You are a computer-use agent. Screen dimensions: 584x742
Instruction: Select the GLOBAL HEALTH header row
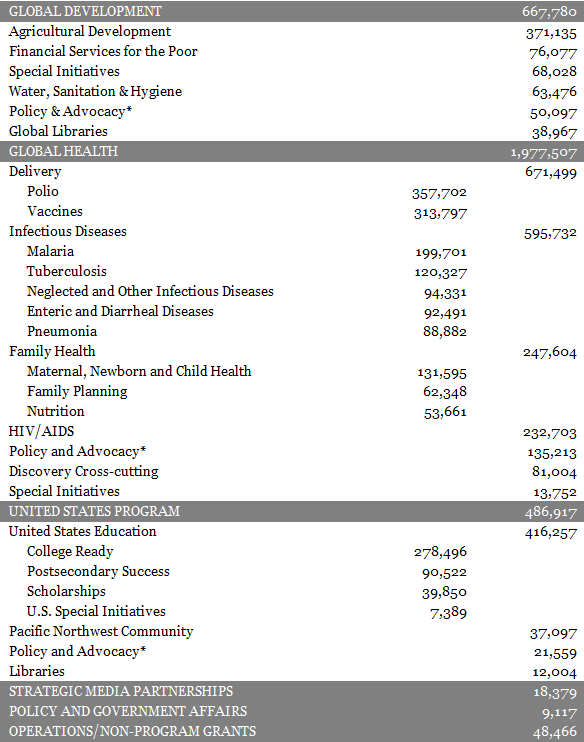click(x=292, y=151)
